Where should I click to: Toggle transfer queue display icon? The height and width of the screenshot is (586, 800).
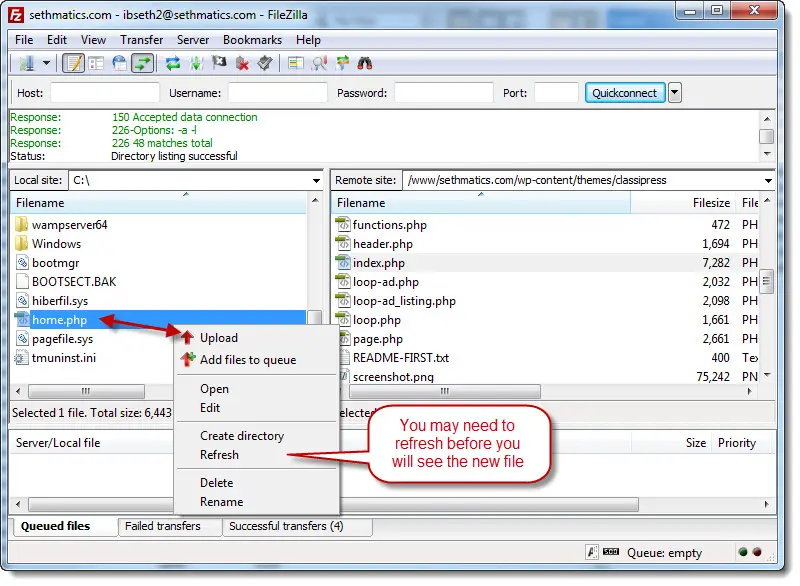tap(142, 63)
